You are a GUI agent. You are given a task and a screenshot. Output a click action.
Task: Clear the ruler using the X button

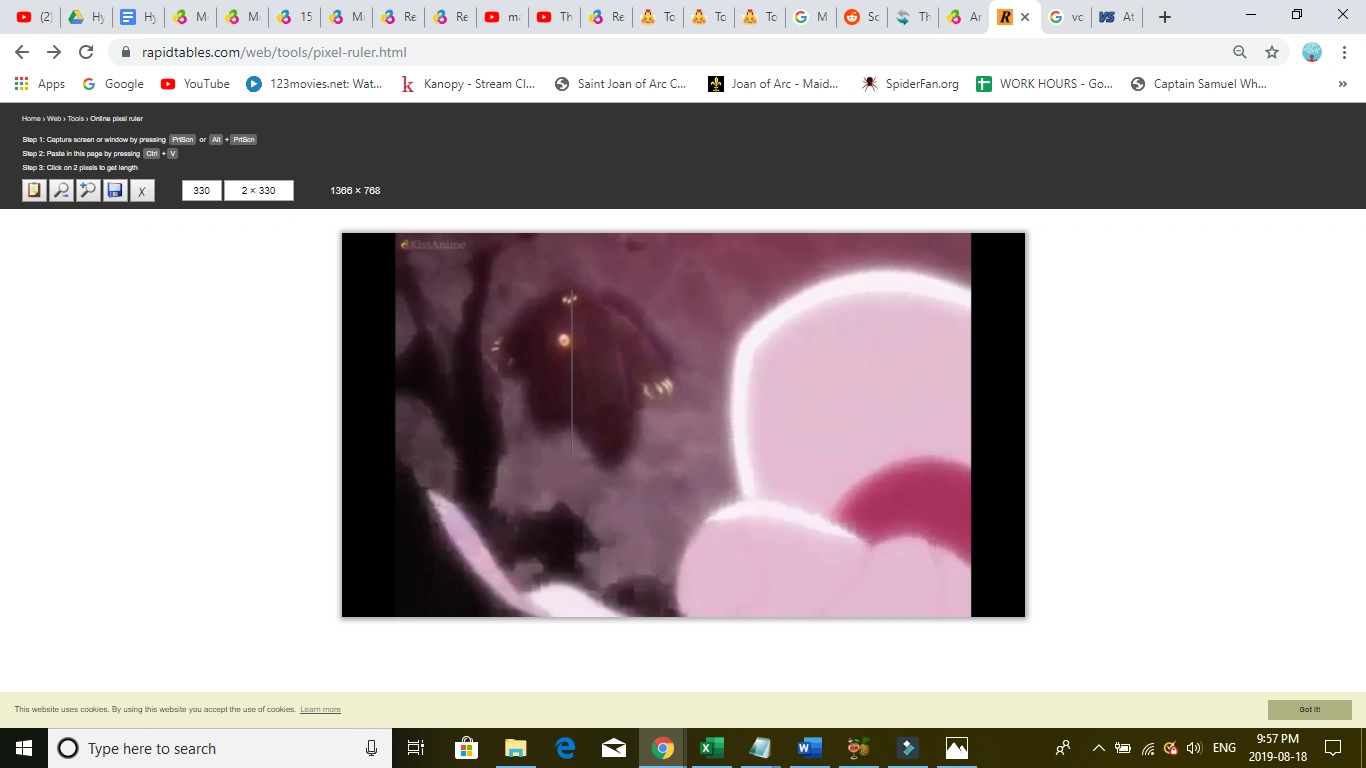[x=142, y=190]
